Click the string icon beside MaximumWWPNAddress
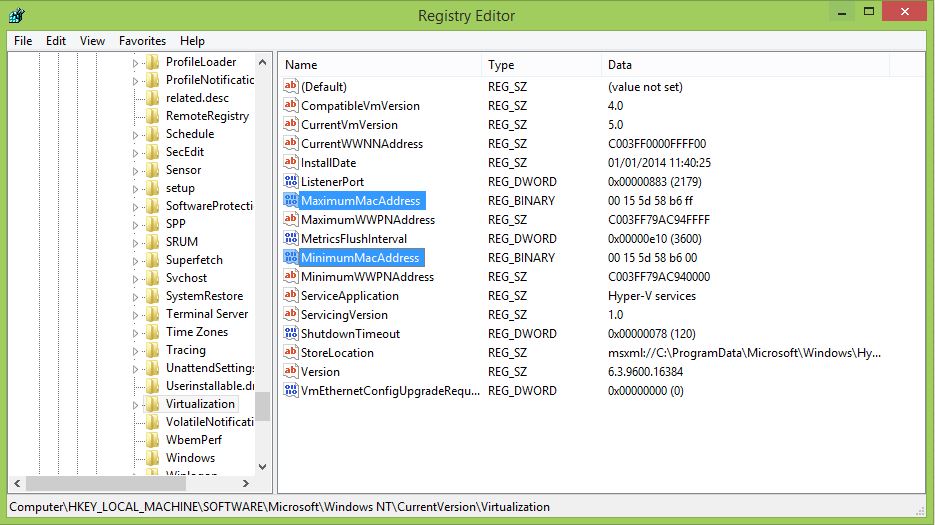Viewport: 935px width, 525px height. 290,219
